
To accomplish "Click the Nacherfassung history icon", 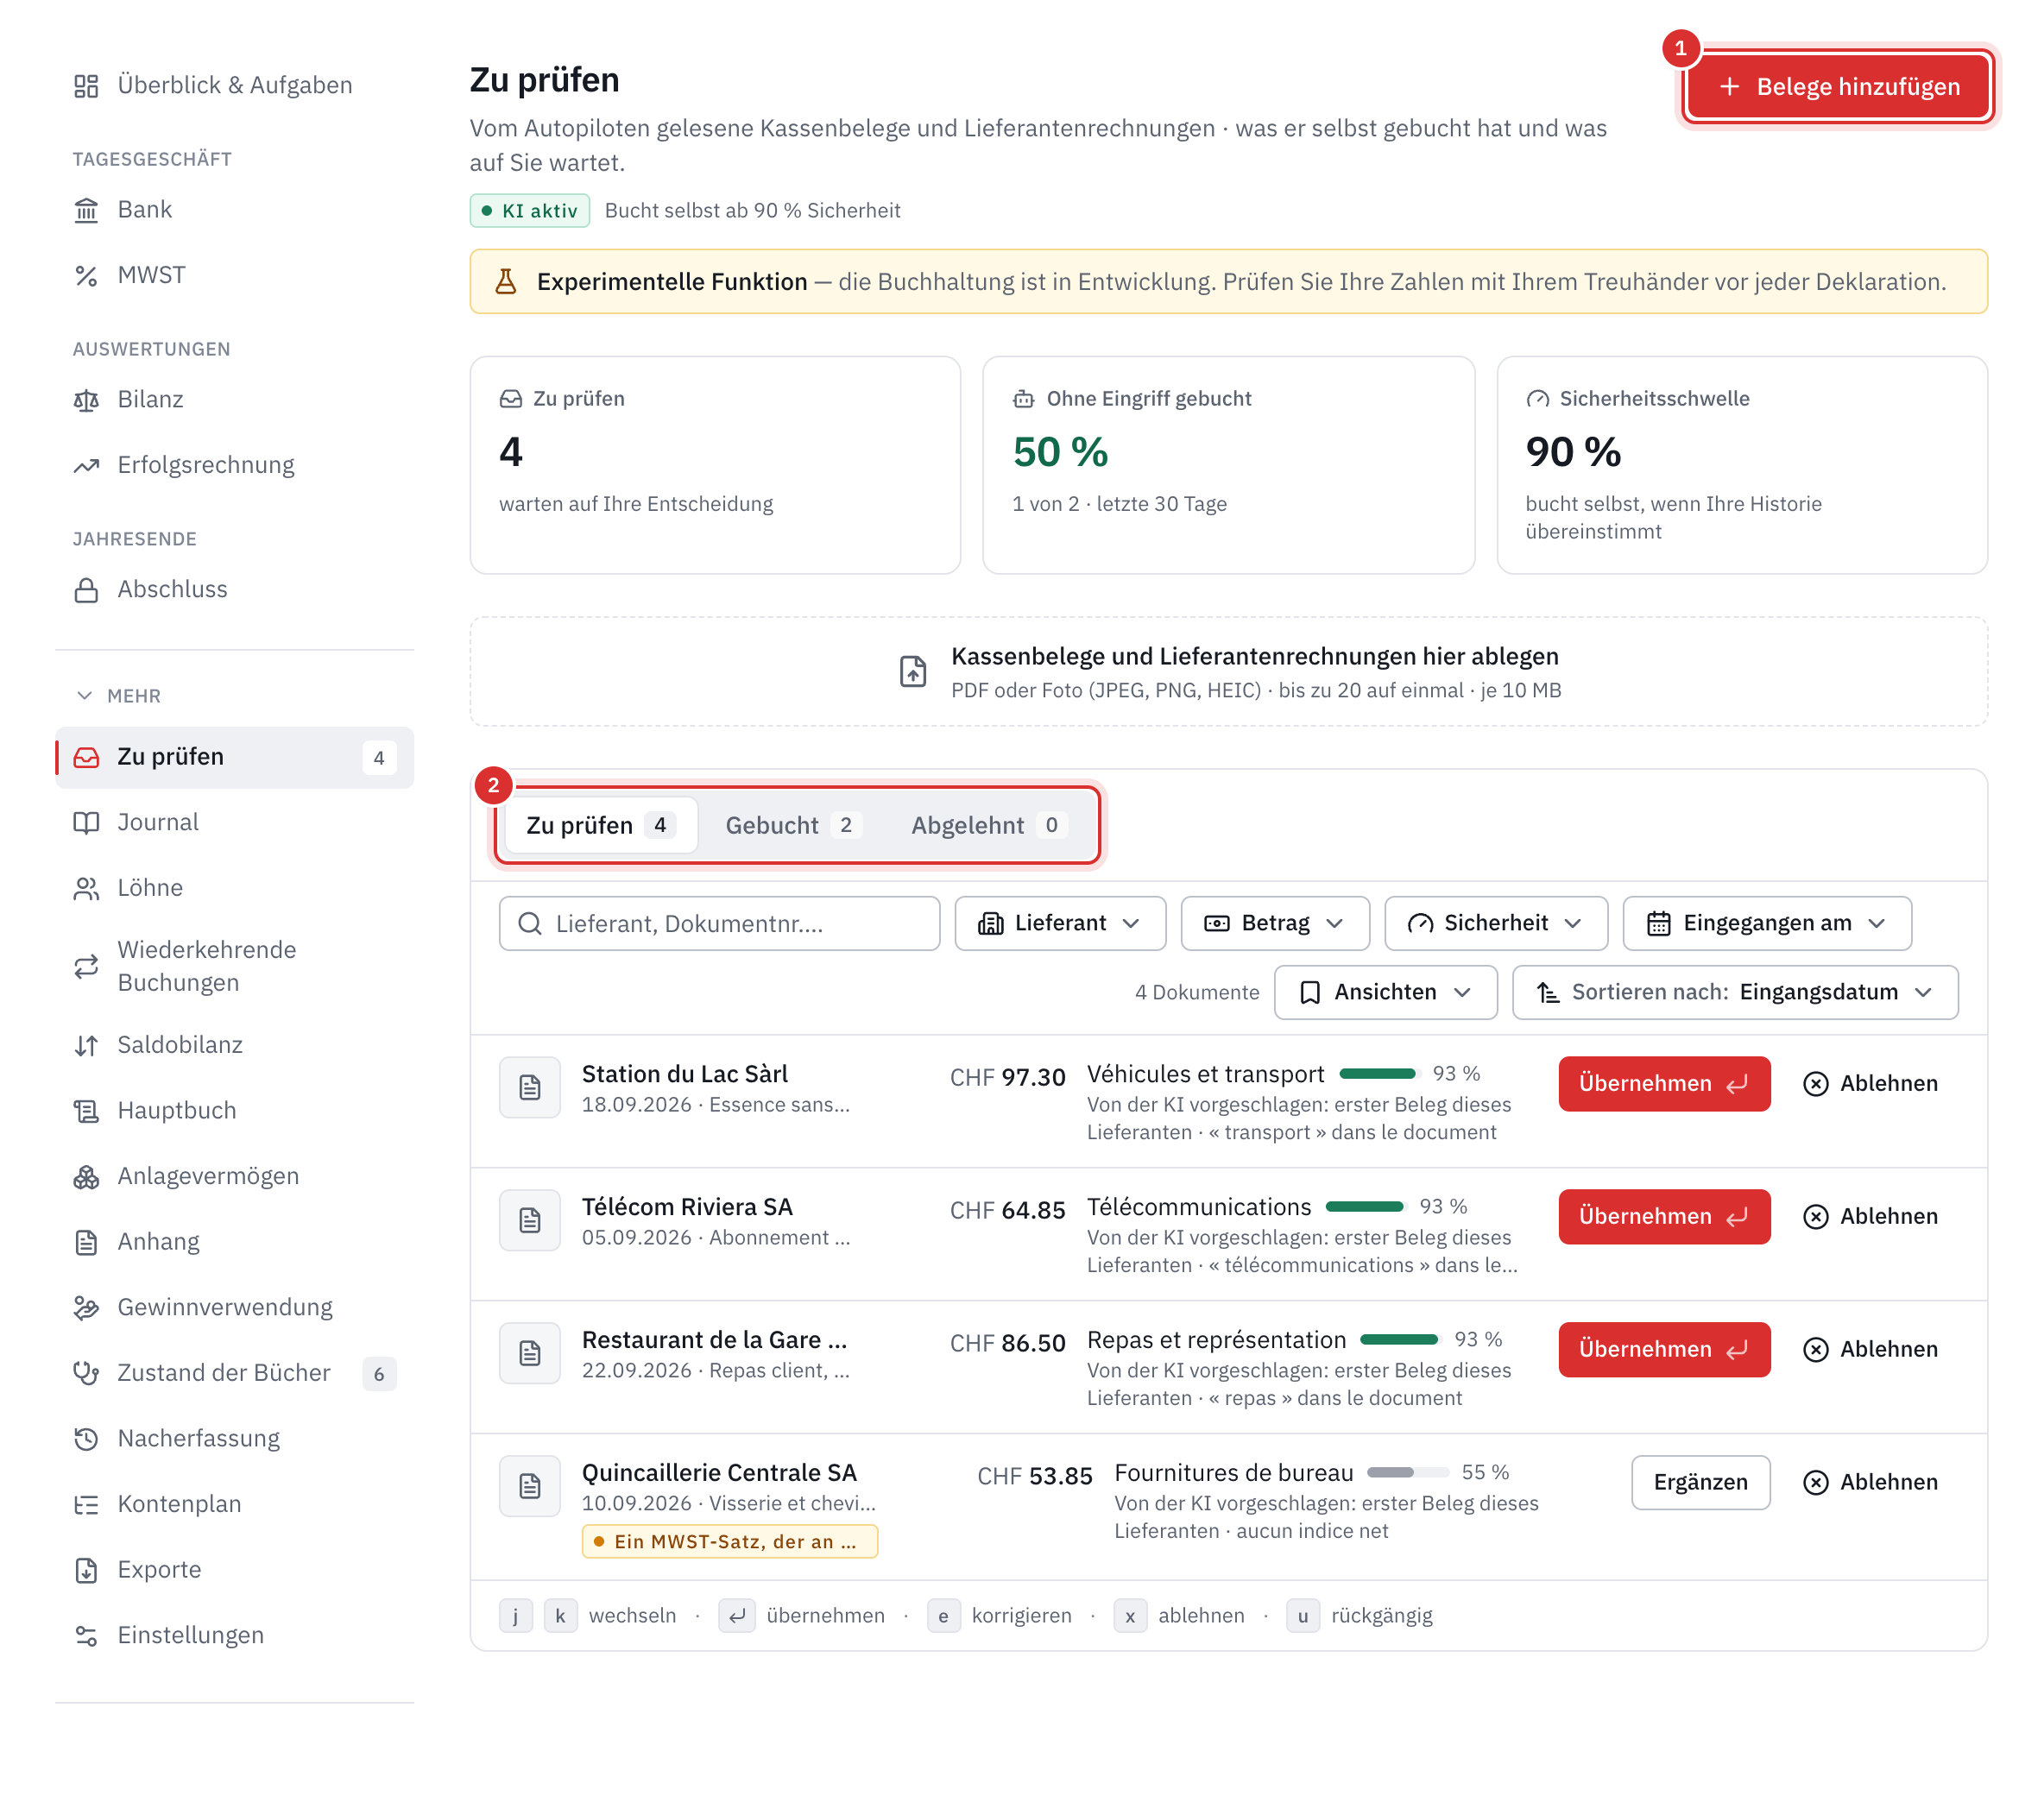I will [x=86, y=1439].
